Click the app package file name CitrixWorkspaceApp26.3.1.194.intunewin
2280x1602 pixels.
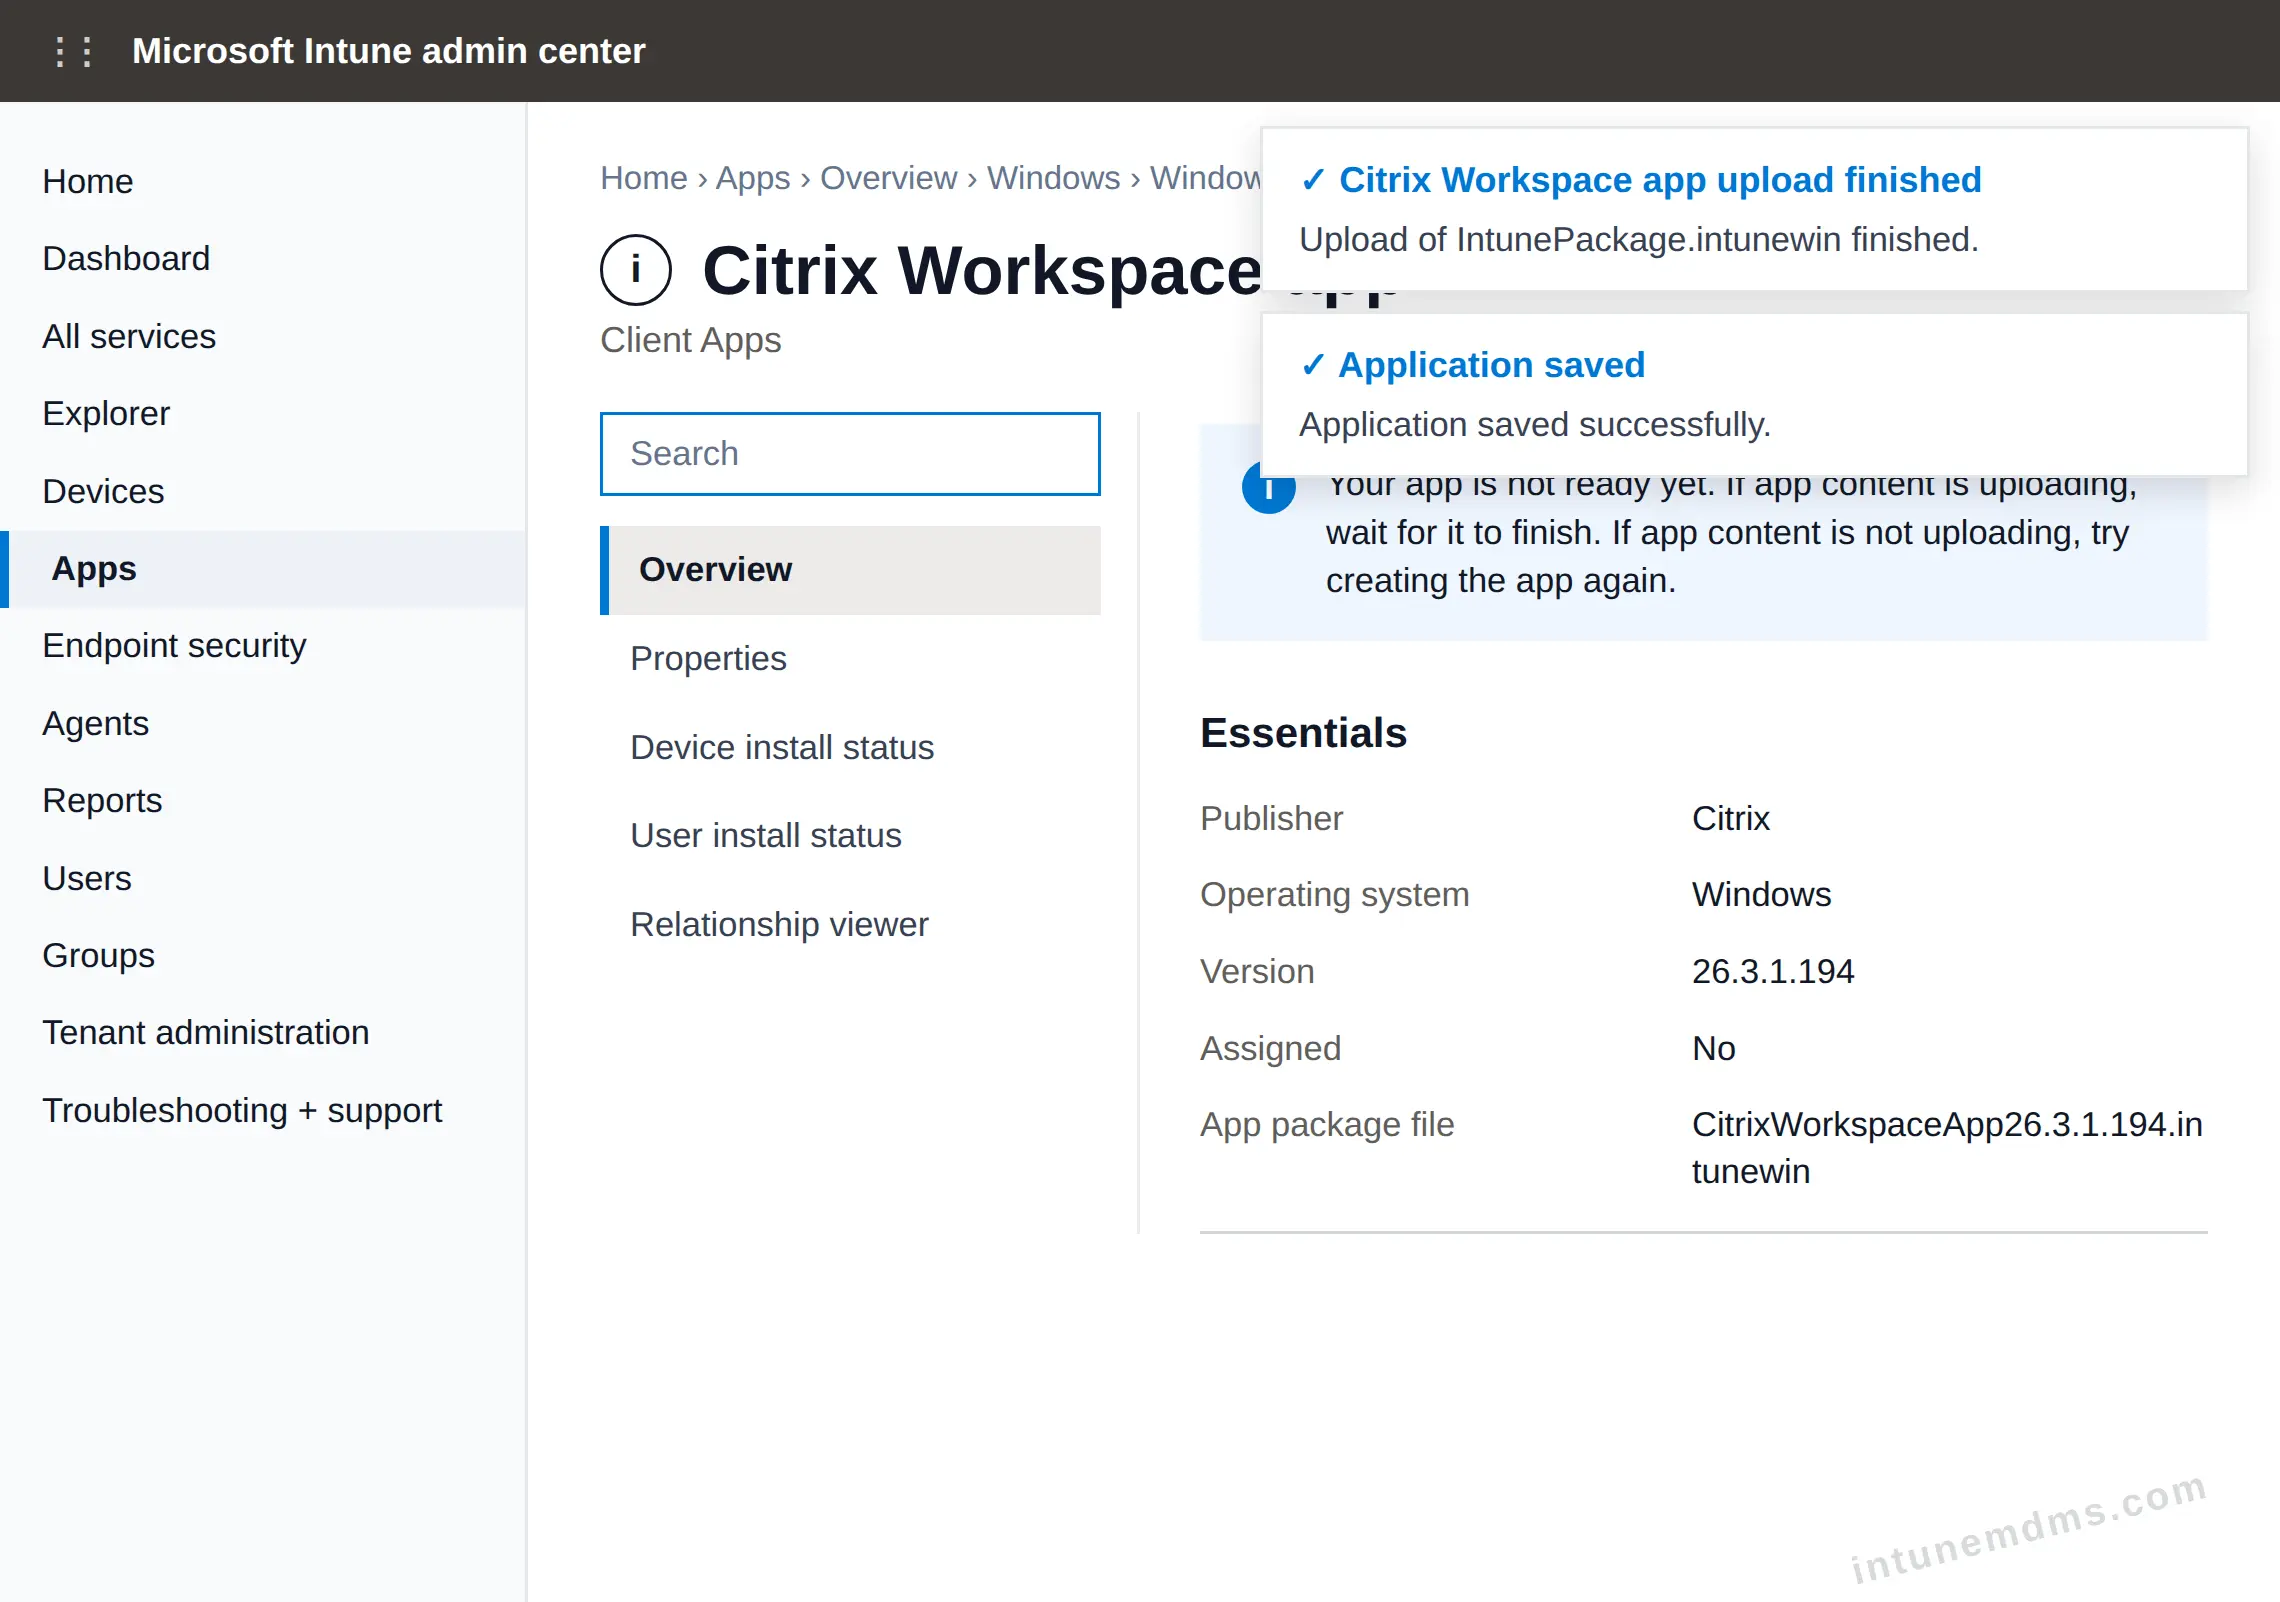(x=1947, y=1148)
